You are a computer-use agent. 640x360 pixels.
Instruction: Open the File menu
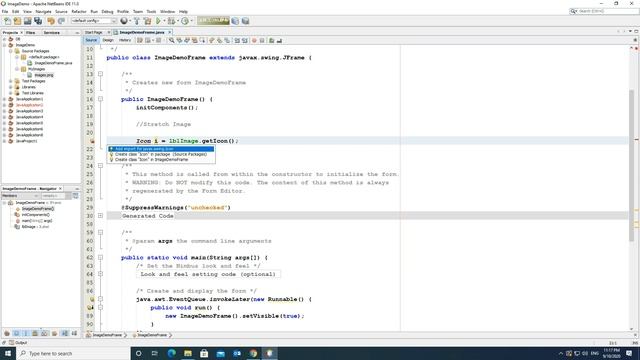[x=5, y=11]
